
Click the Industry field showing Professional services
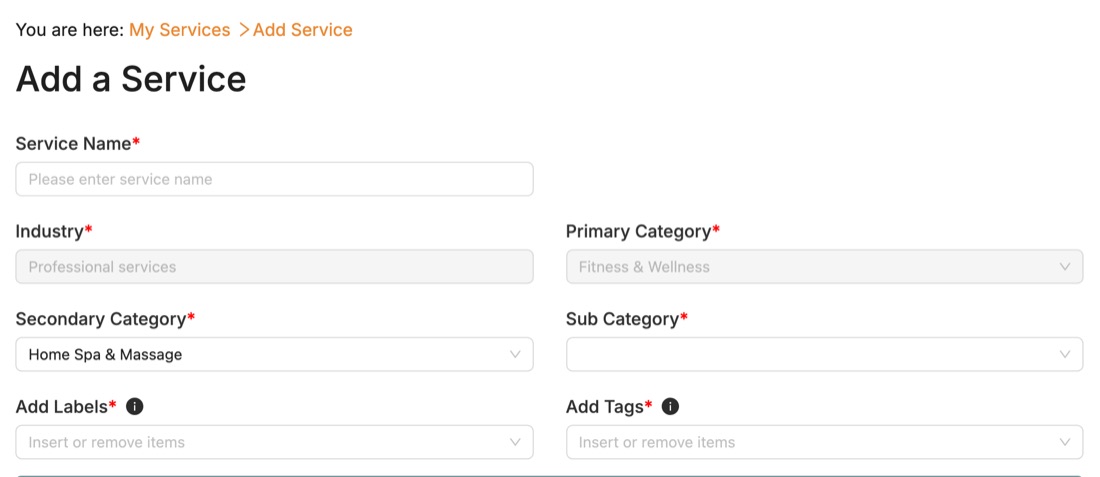coord(274,267)
